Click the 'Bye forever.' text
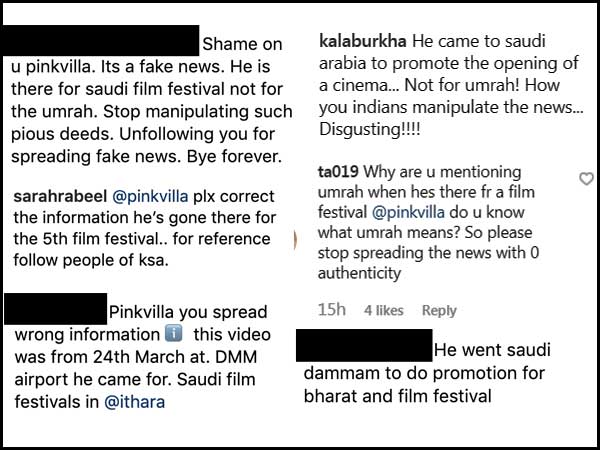This screenshot has height=450, width=600. [x=234, y=156]
